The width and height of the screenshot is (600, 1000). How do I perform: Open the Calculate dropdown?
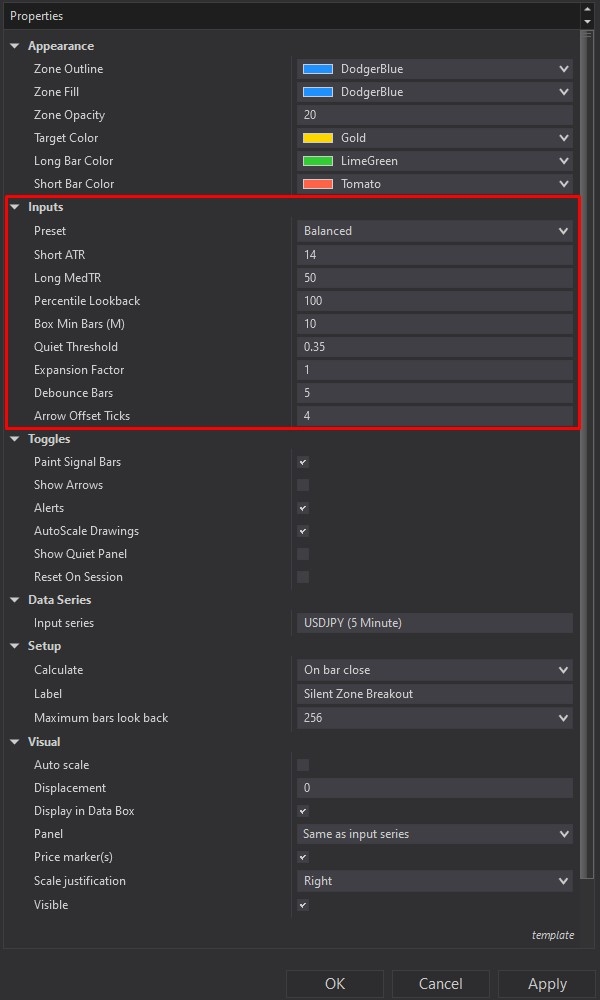pyautogui.click(x=434, y=670)
